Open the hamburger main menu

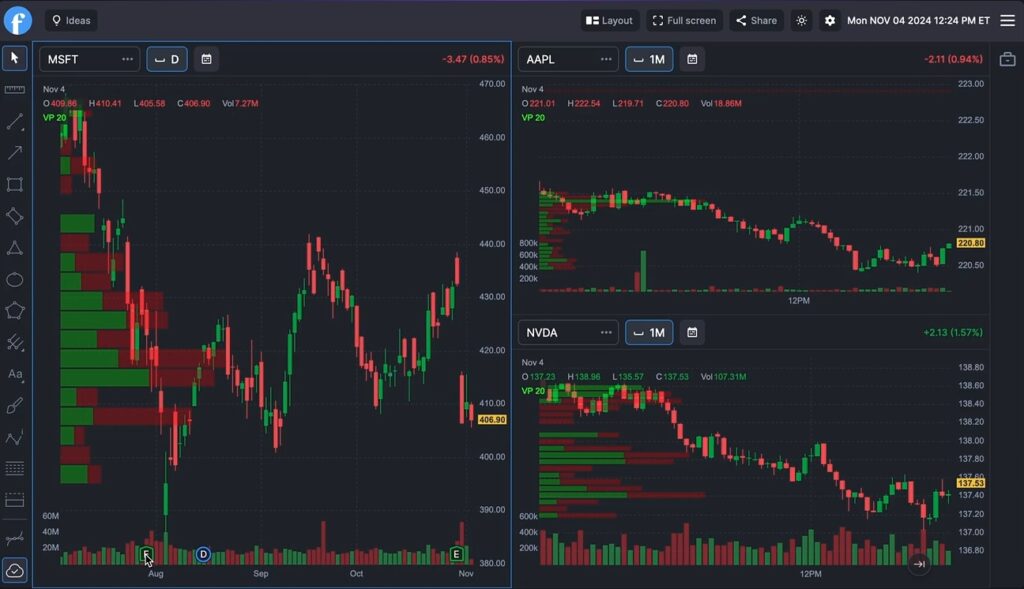[x=1008, y=20]
